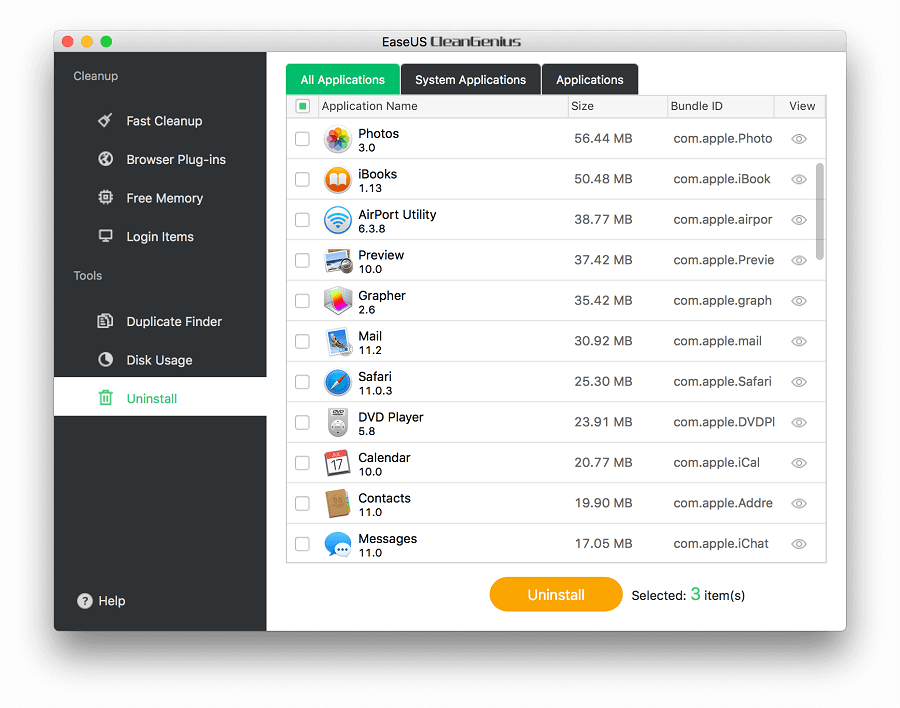Click the DVD Player app icon
Image resolution: width=900 pixels, height=708 pixels.
338,422
